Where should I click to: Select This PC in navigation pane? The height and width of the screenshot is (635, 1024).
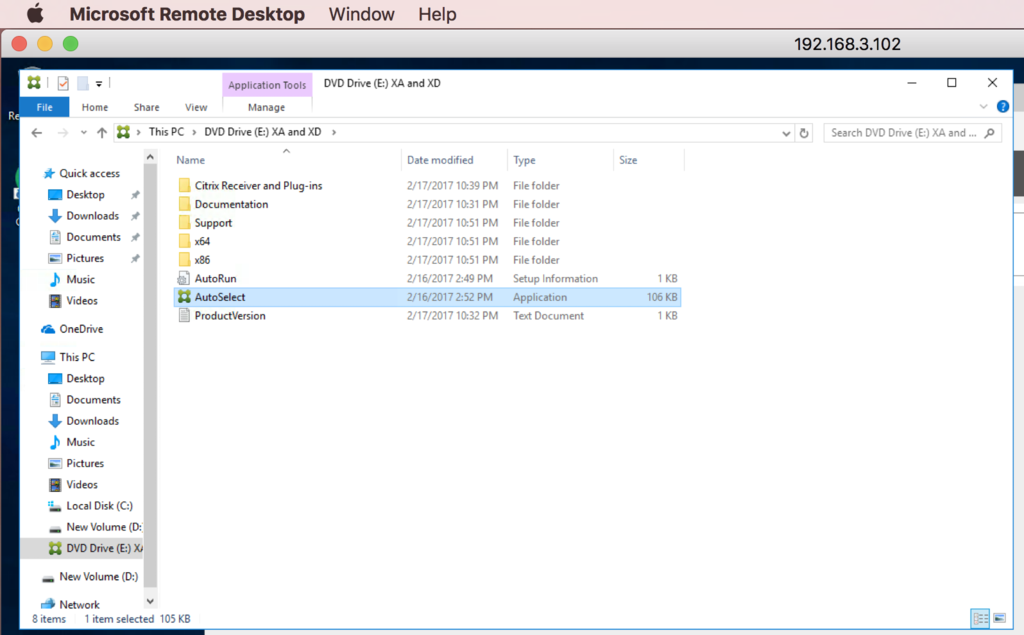[x=77, y=357]
